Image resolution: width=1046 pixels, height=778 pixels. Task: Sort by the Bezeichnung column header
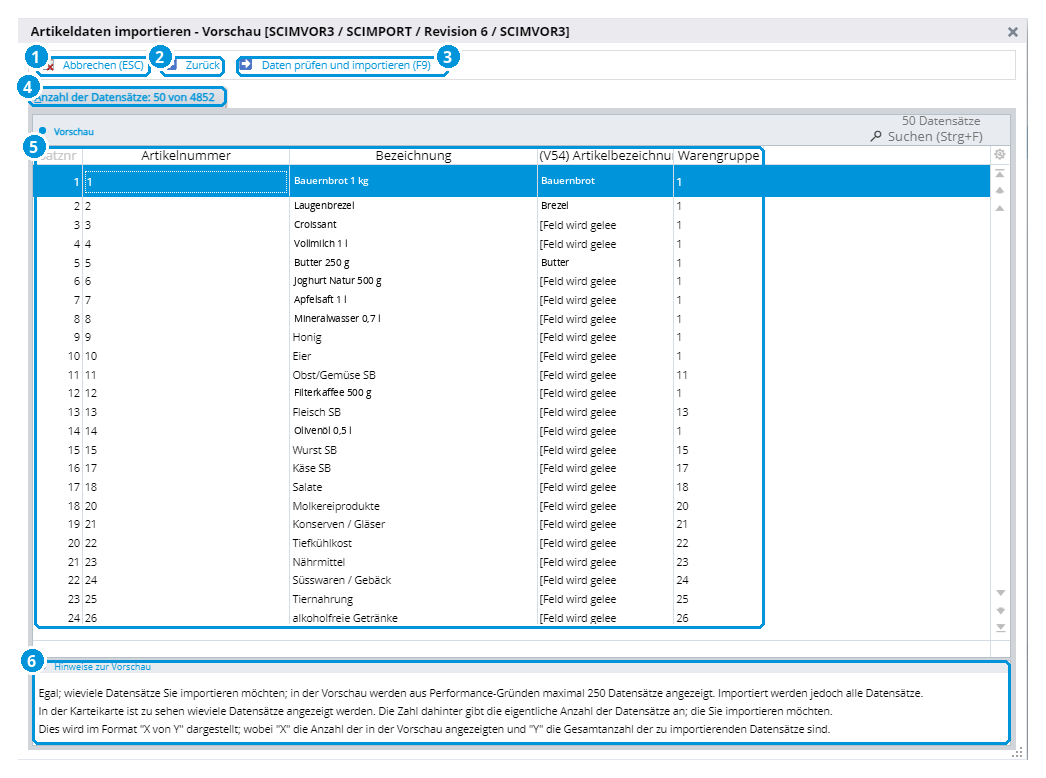414,156
